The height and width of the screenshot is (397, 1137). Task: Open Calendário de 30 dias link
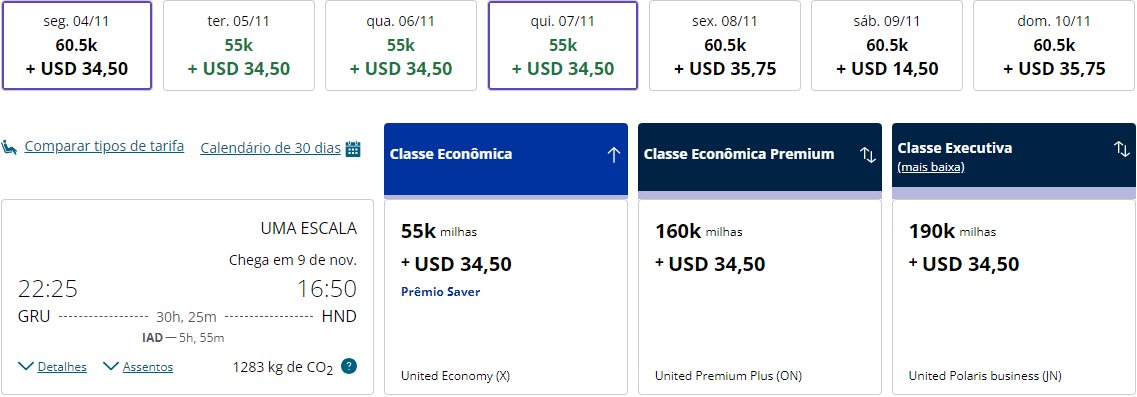[x=270, y=148]
